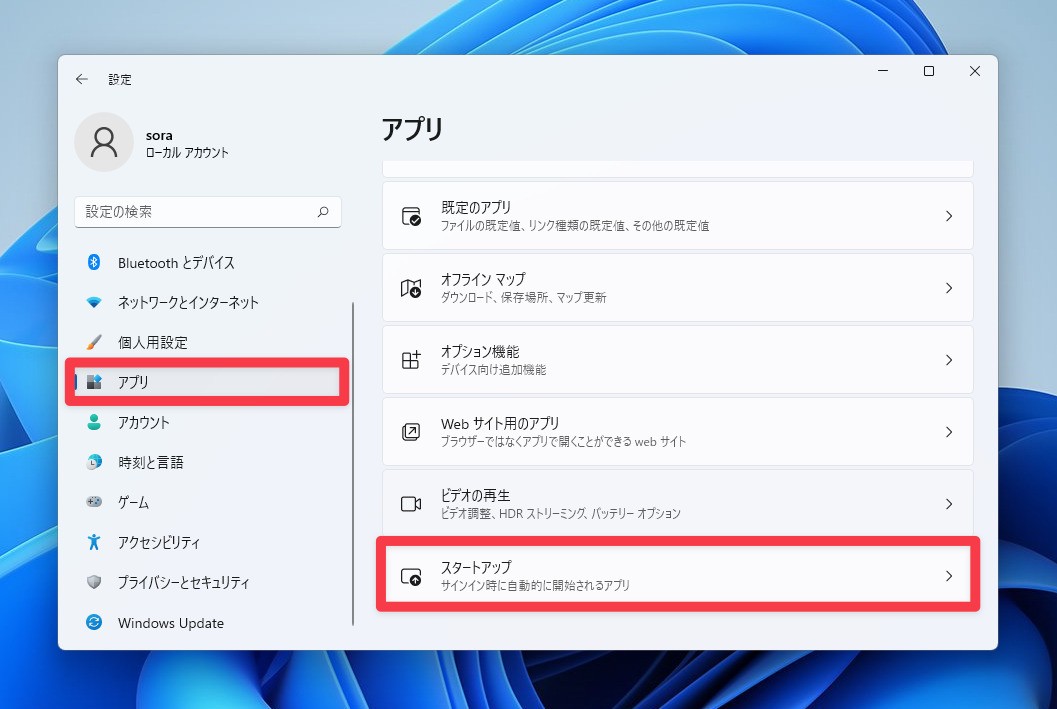Image resolution: width=1057 pixels, height=709 pixels.
Task: Click the 設定 window title
Action: (120, 80)
